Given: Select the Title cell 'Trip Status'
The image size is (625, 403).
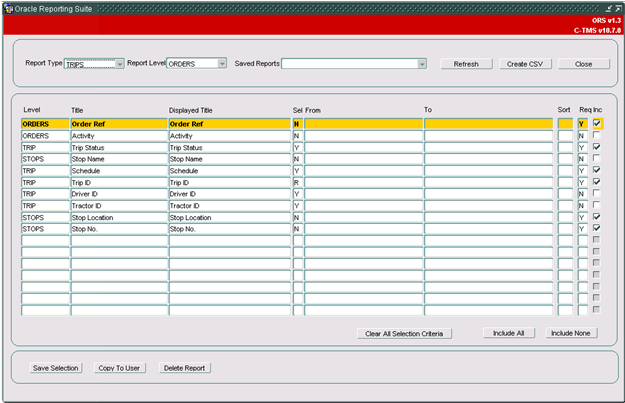Looking at the screenshot, I should pos(119,147).
